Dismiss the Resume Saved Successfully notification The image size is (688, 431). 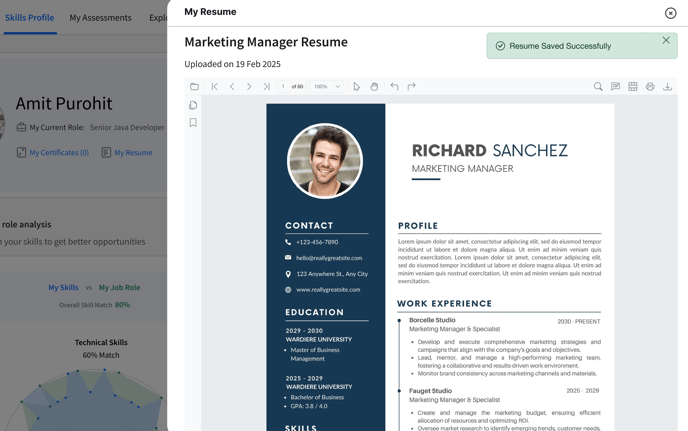pyautogui.click(x=666, y=40)
